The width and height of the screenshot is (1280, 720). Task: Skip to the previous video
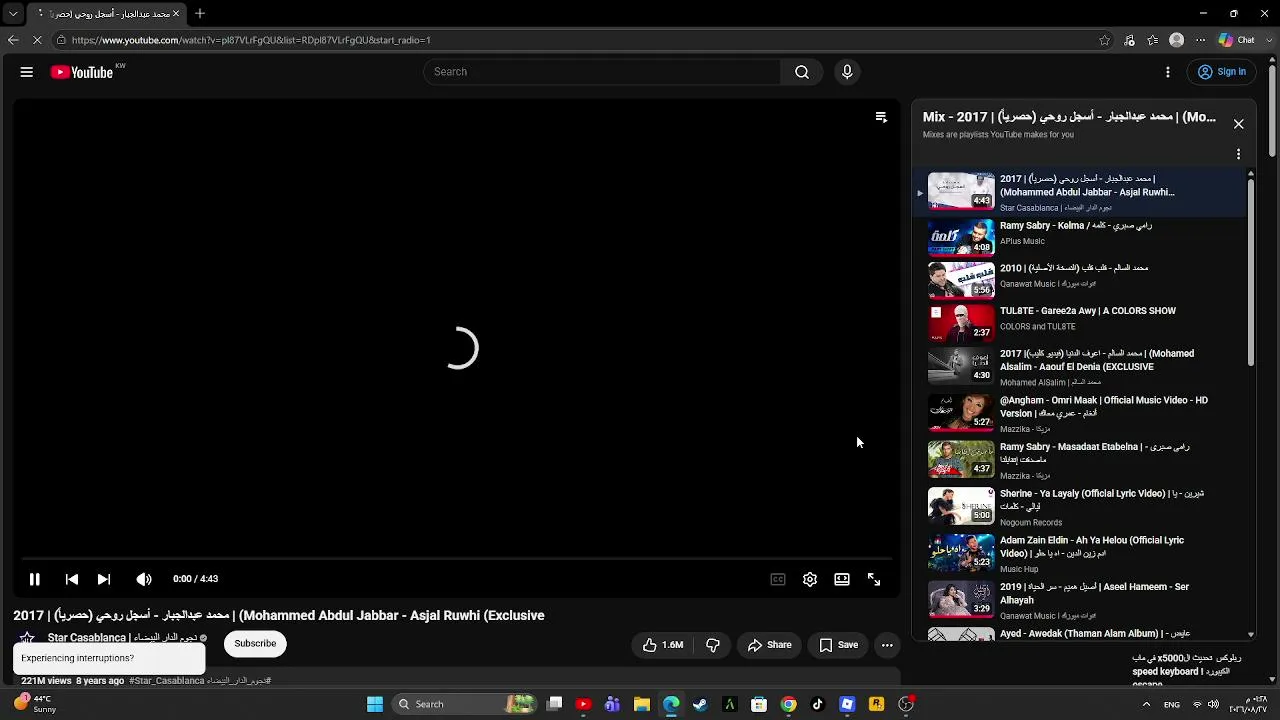click(72, 579)
